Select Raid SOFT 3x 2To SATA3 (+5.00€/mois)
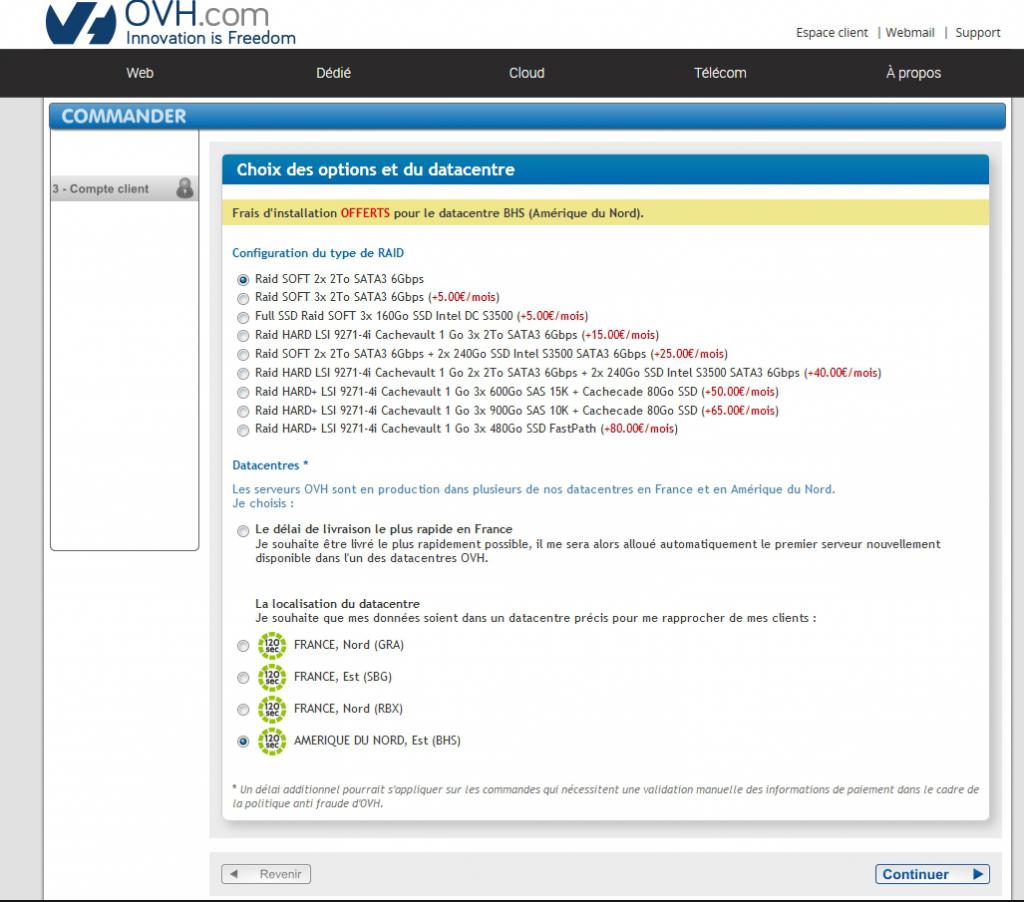 click(x=243, y=298)
